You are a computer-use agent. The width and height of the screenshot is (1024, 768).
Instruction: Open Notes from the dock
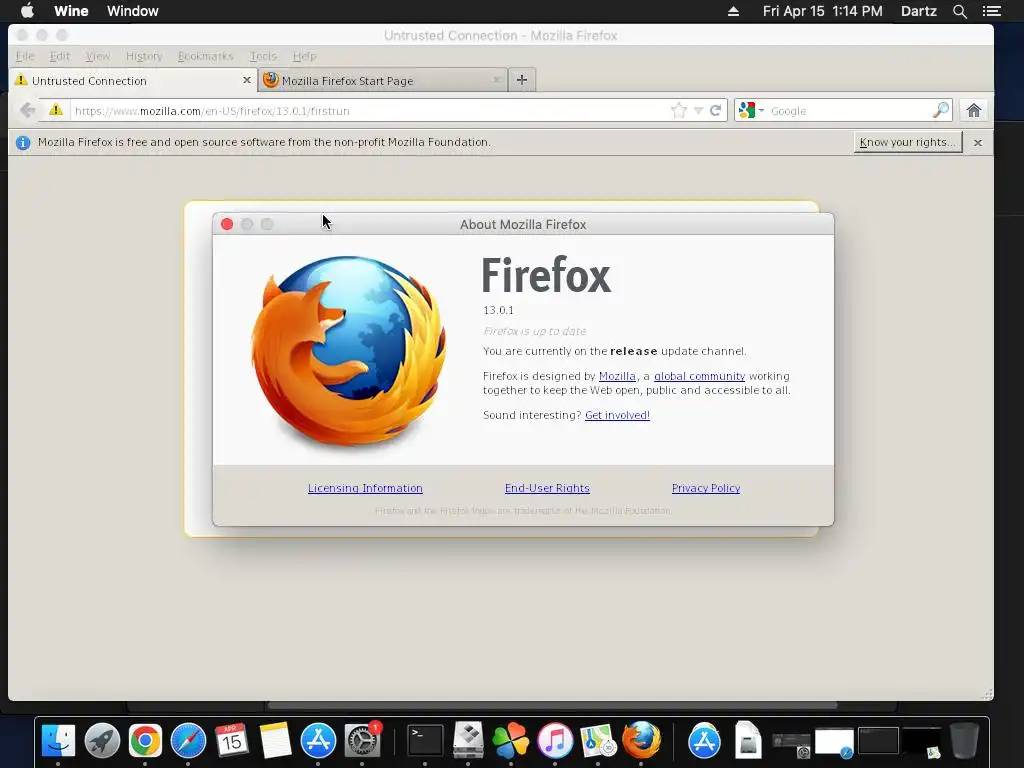[x=275, y=741]
